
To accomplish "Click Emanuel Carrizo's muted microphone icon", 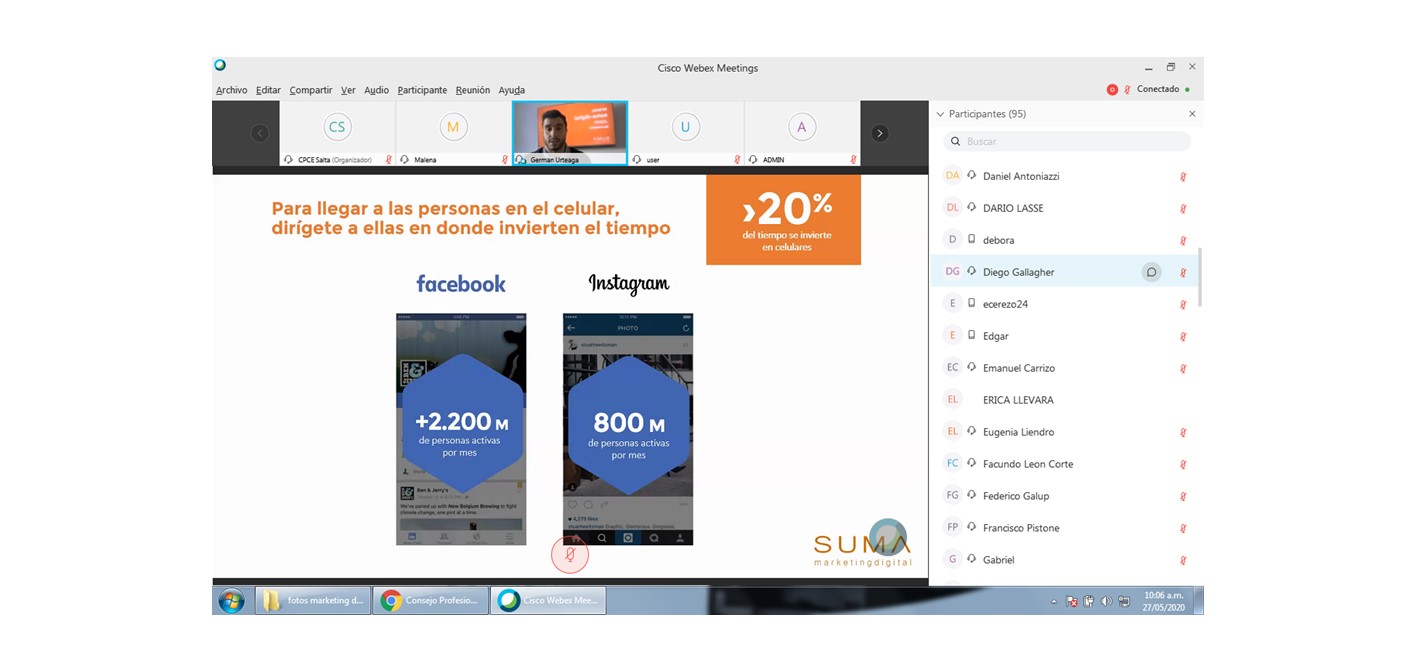I will [x=1183, y=369].
